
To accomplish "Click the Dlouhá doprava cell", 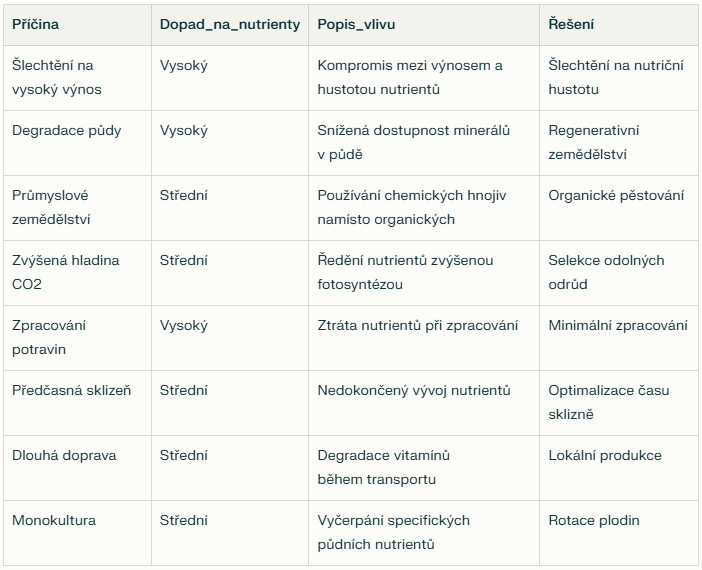I will coord(77,467).
